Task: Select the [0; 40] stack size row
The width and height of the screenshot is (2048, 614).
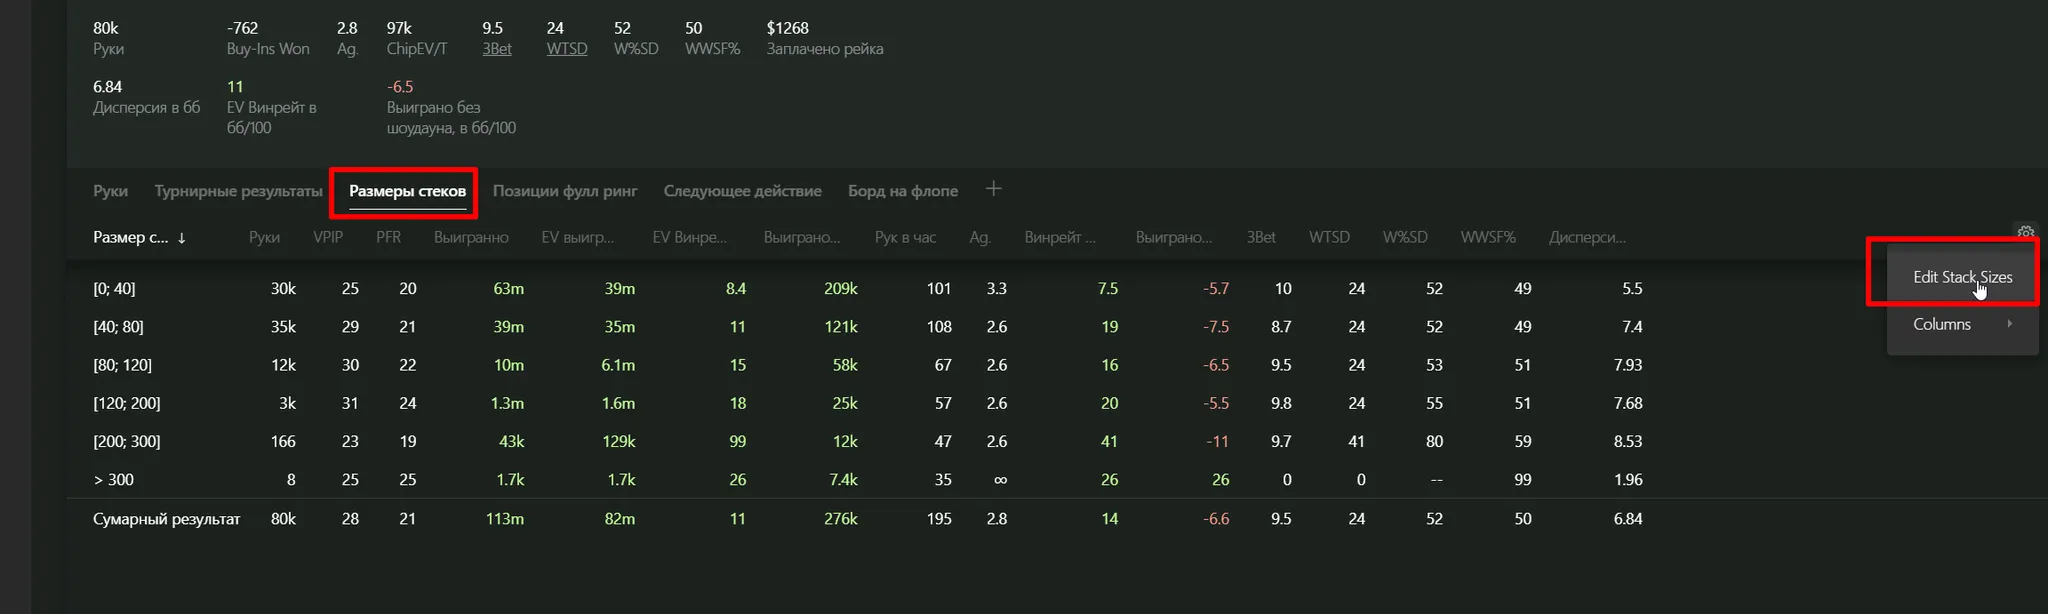Action: 114,289
